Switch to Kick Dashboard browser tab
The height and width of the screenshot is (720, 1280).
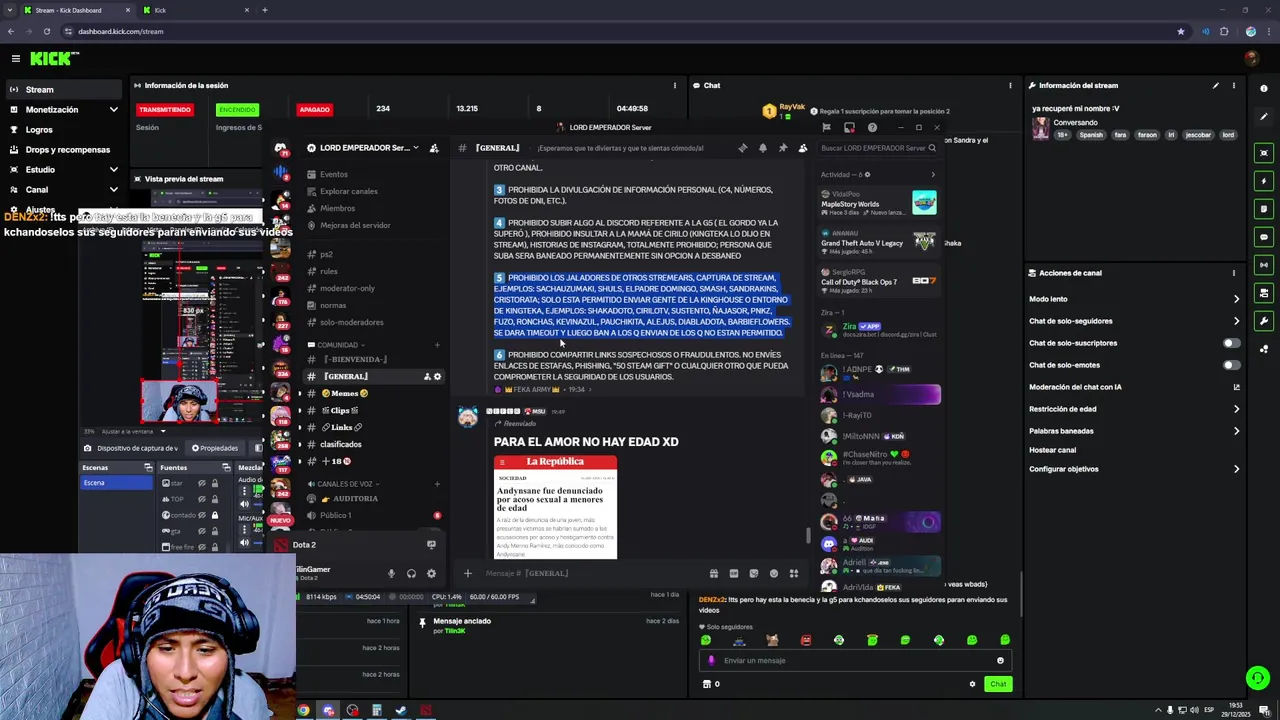[x=77, y=10]
